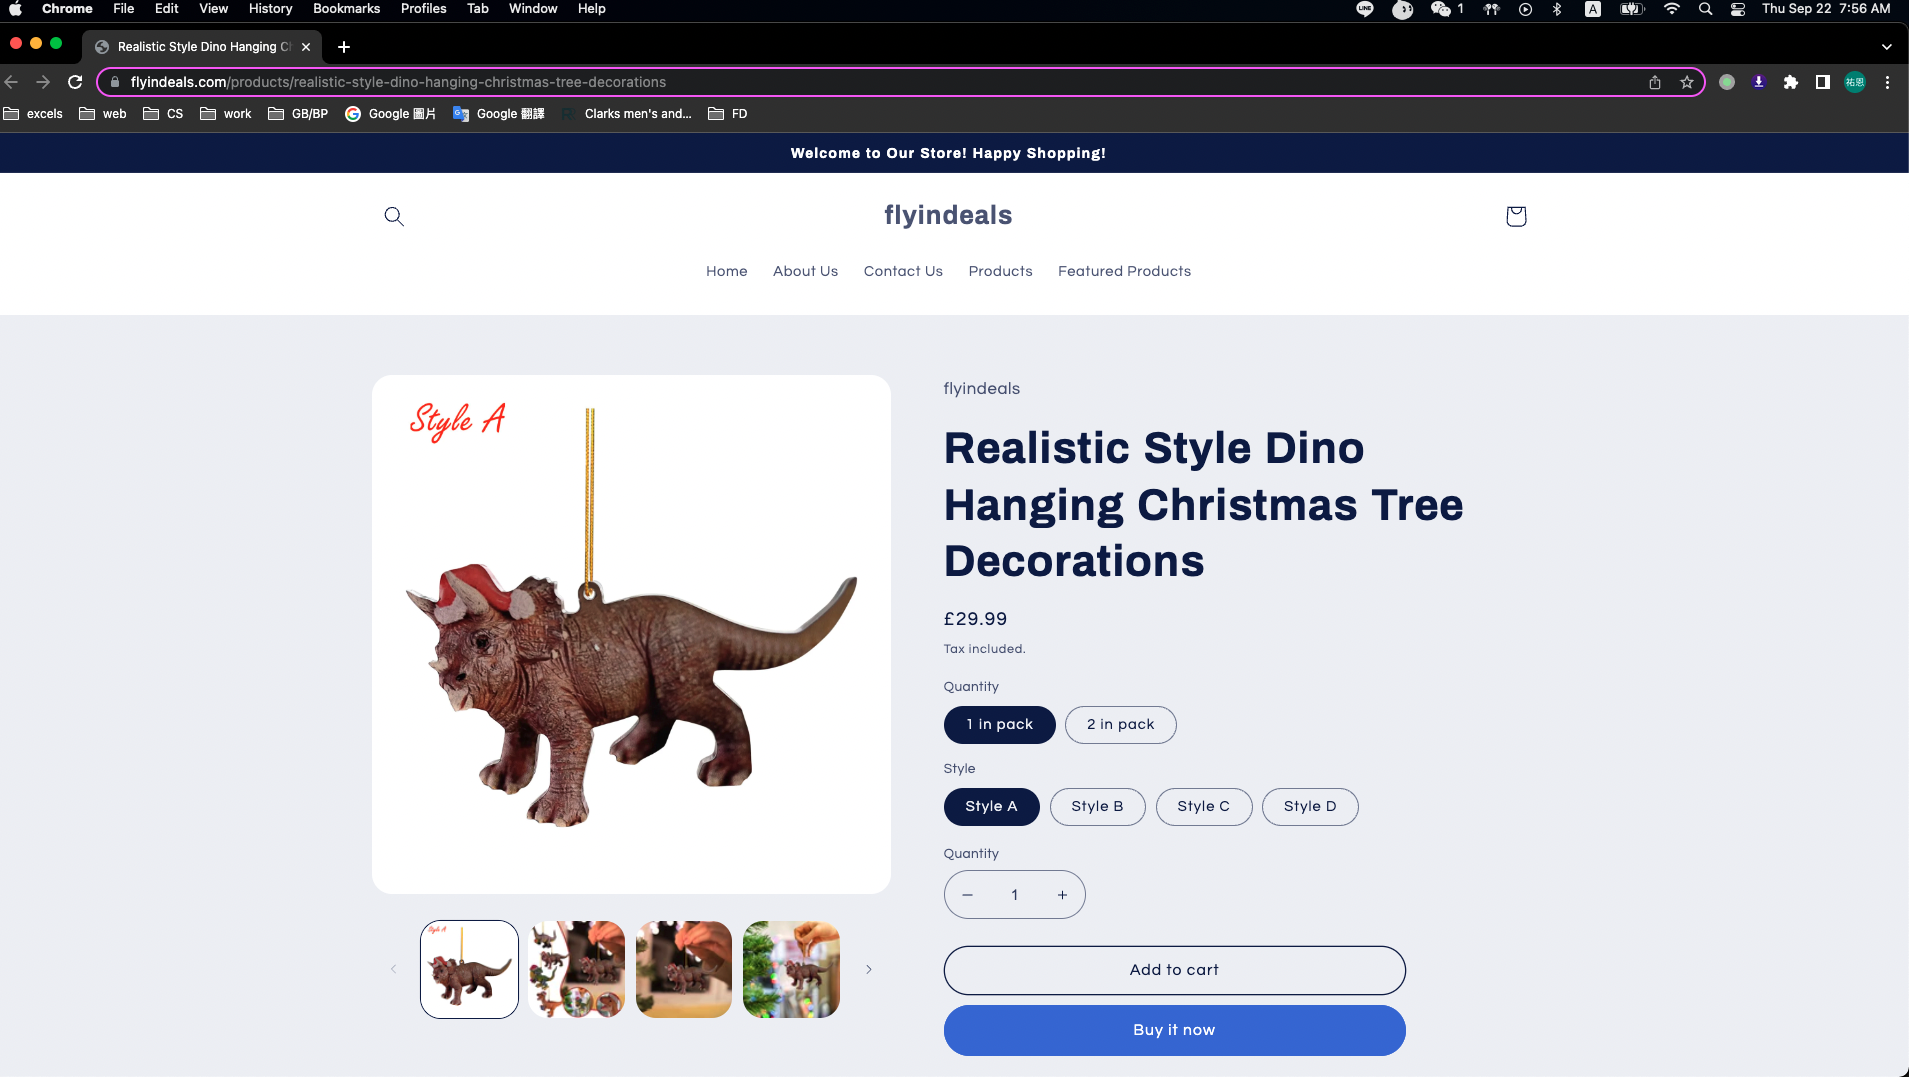Open the Chrome three-dot menu

click(1887, 82)
